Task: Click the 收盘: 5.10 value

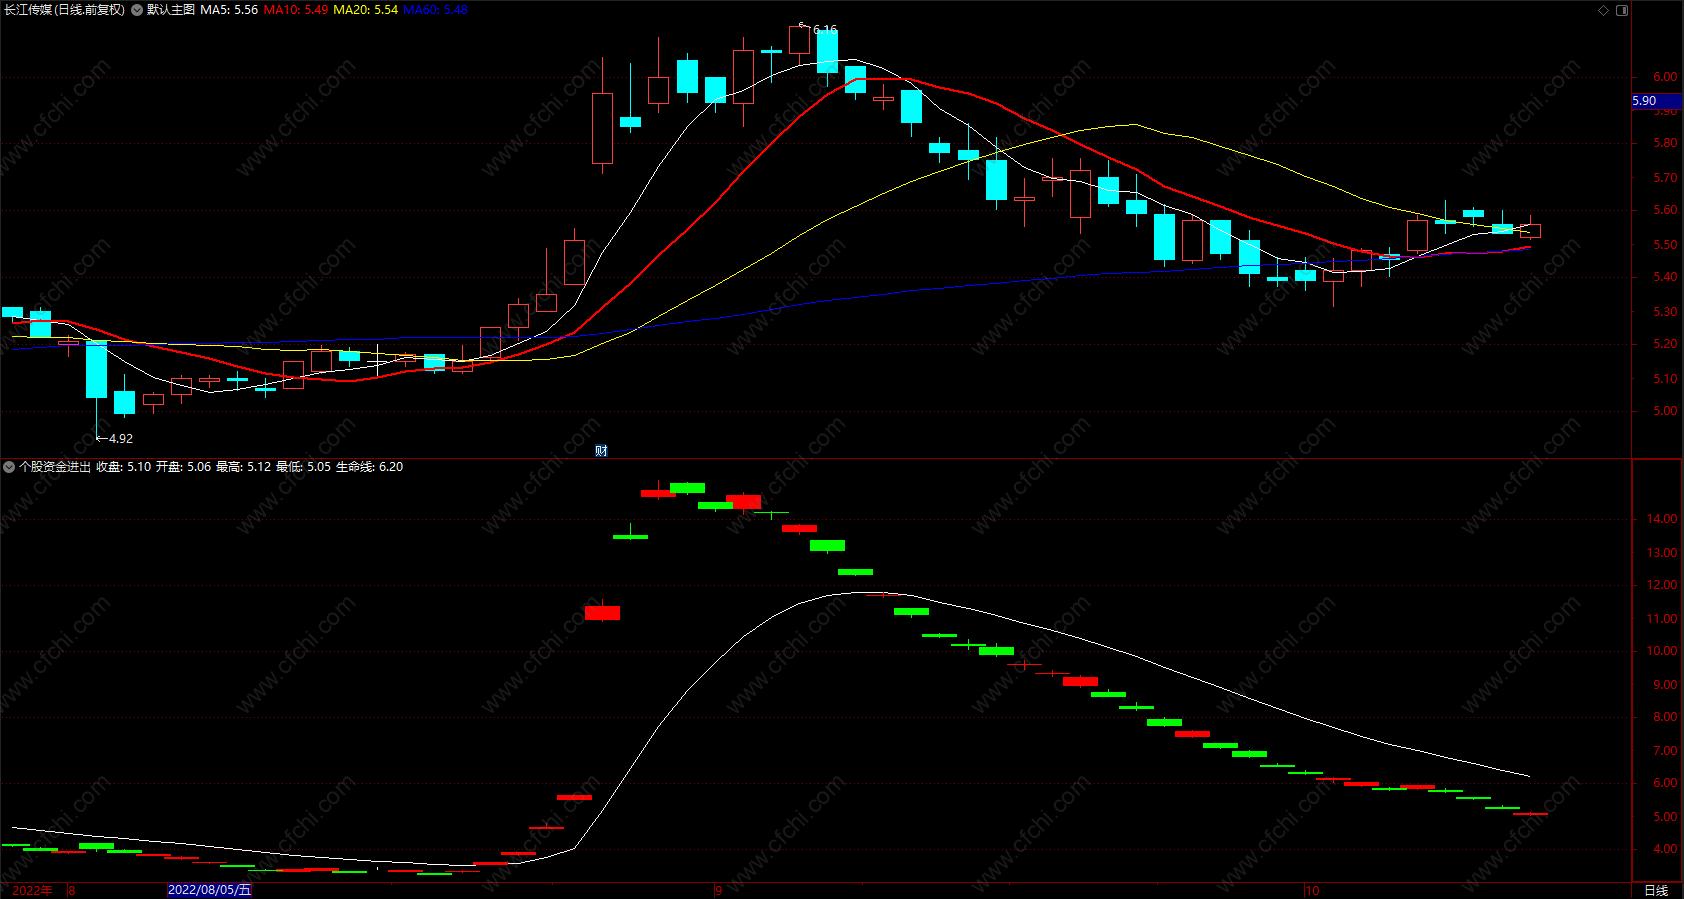Action: click(x=124, y=467)
